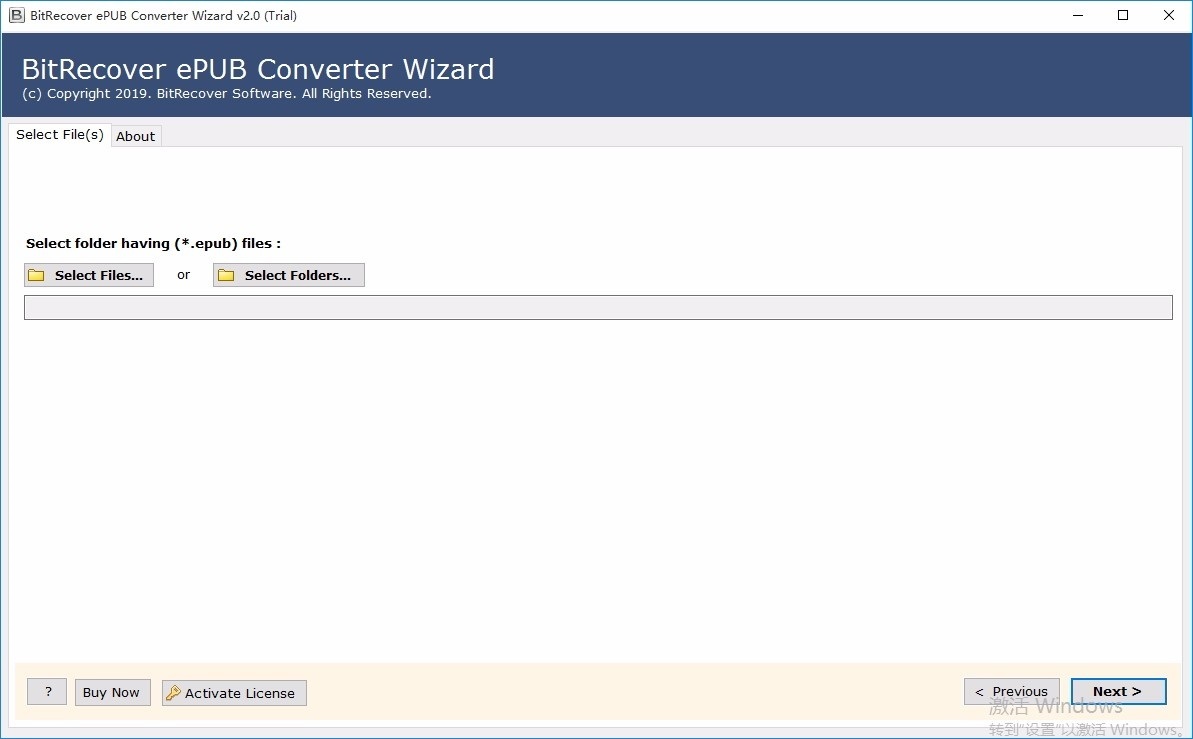Click the 'Select folder having (*.epub) files :' label
Viewport: 1193px width, 739px height.
[154, 244]
